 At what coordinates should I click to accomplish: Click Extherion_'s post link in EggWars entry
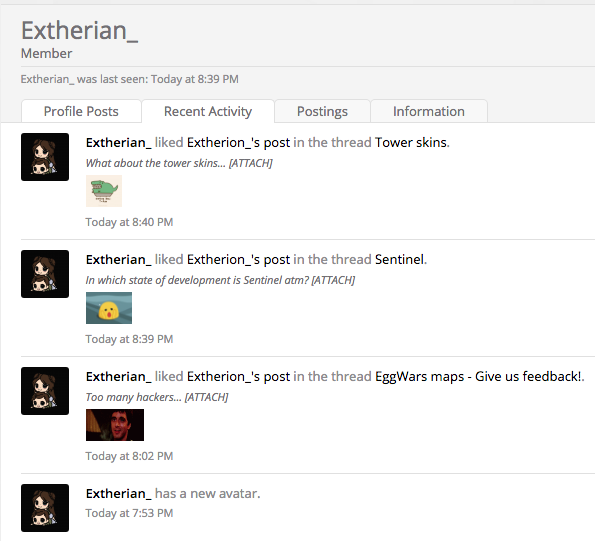(238, 377)
